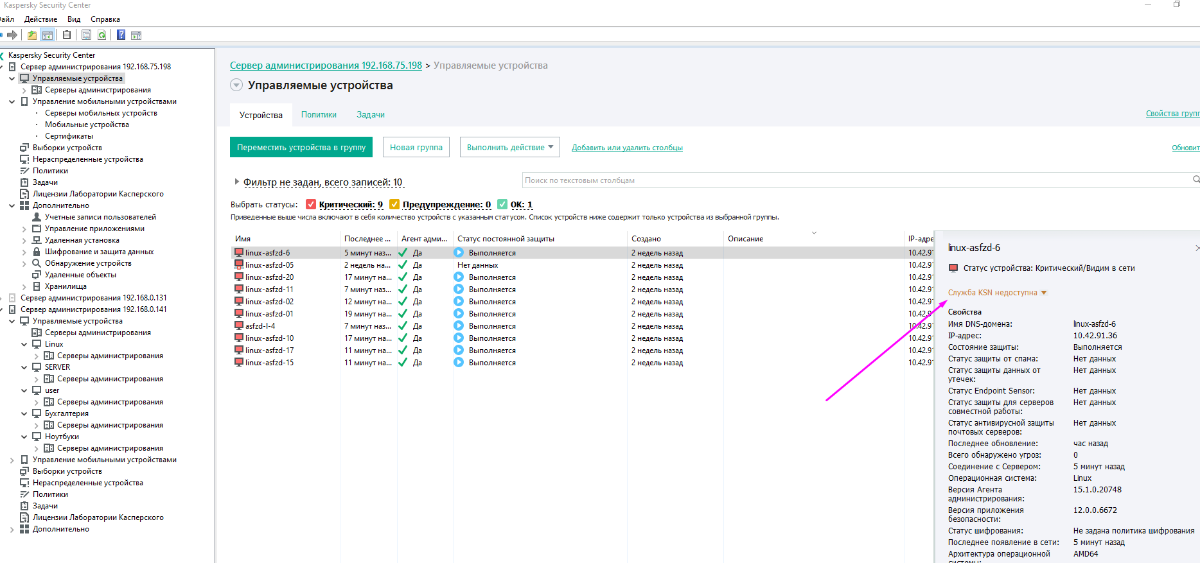Click Добавить или удалить столбцы link
The height and width of the screenshot is (563, 1200).
(x=627, y=148)
